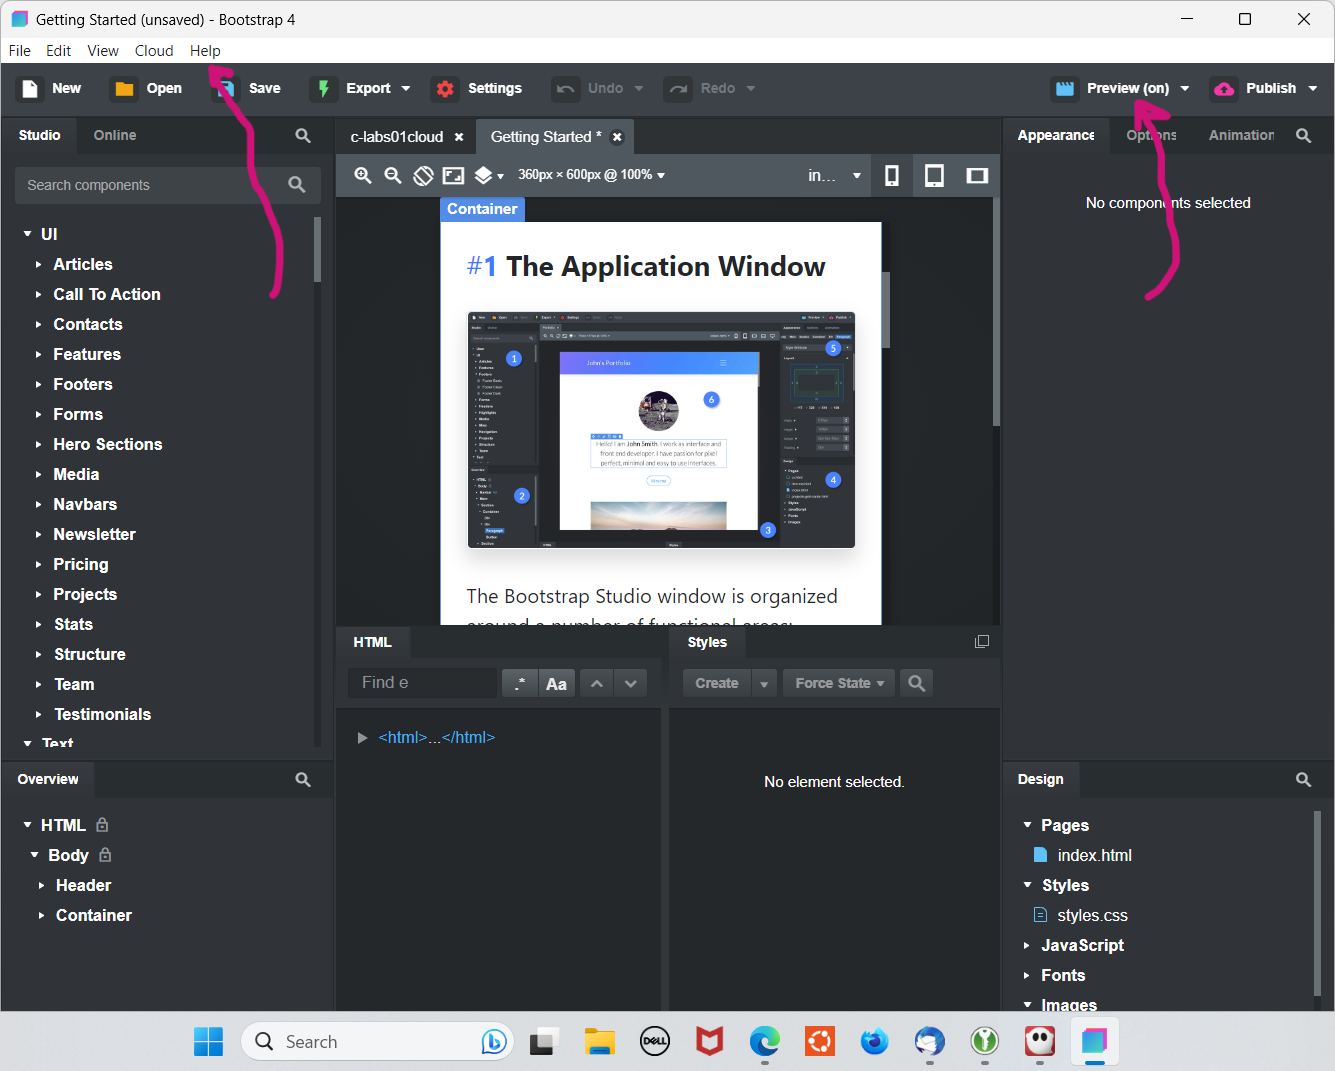Open the Export dropdown arrow

406,89
